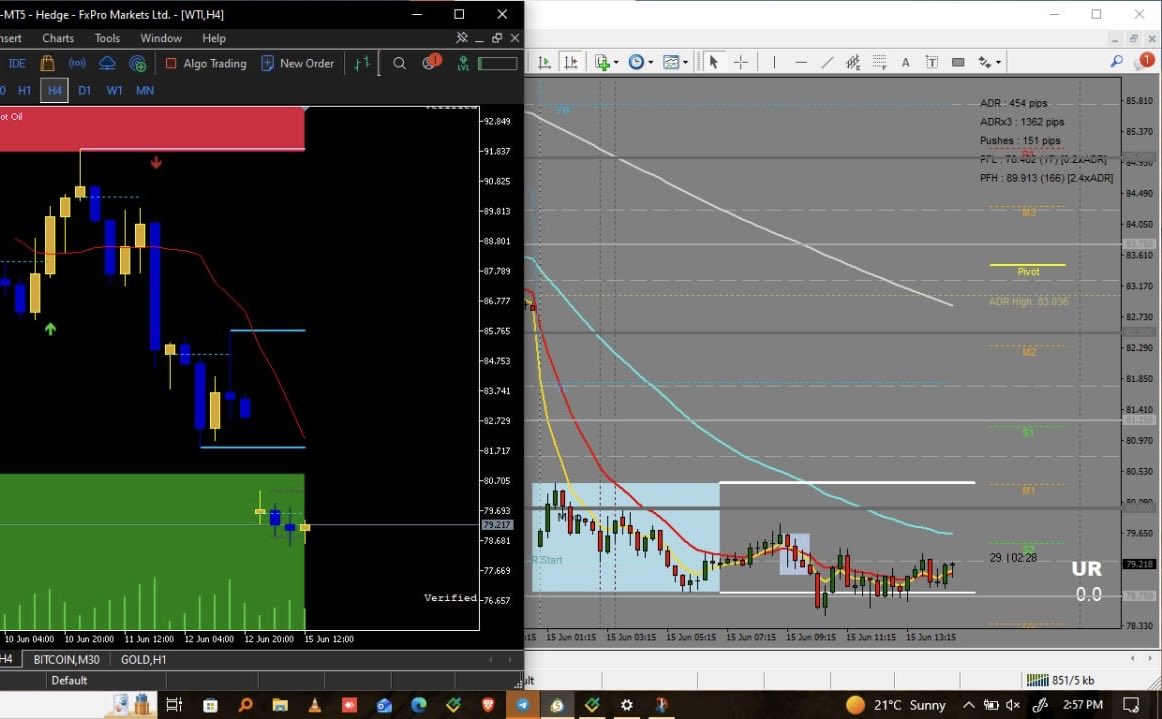This screenshot has height=719, width=1162.
Task: Click the 21°C Sunny weather widget
Action: click(x=896, y=705)
